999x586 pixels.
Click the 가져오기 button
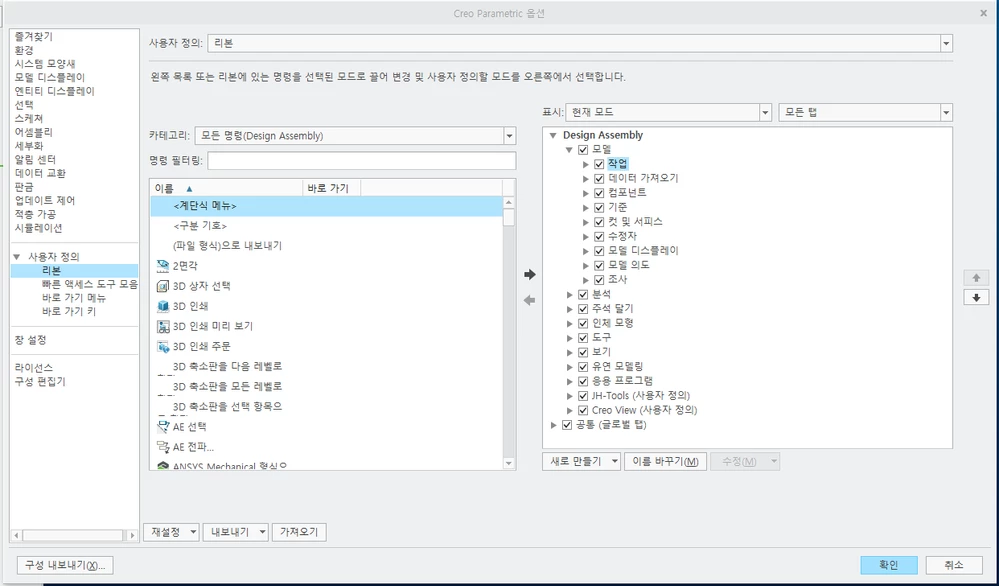click(297, 531)
